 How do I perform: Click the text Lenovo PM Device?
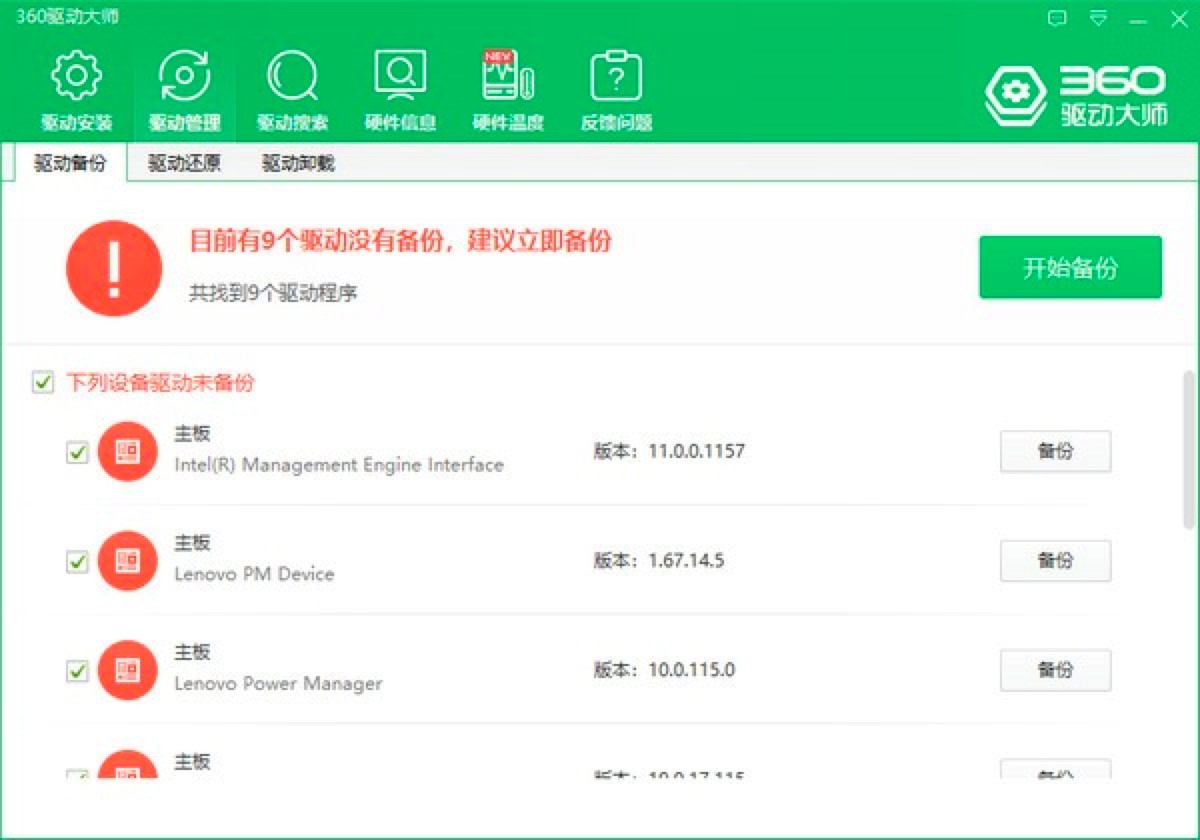(254, 575)
